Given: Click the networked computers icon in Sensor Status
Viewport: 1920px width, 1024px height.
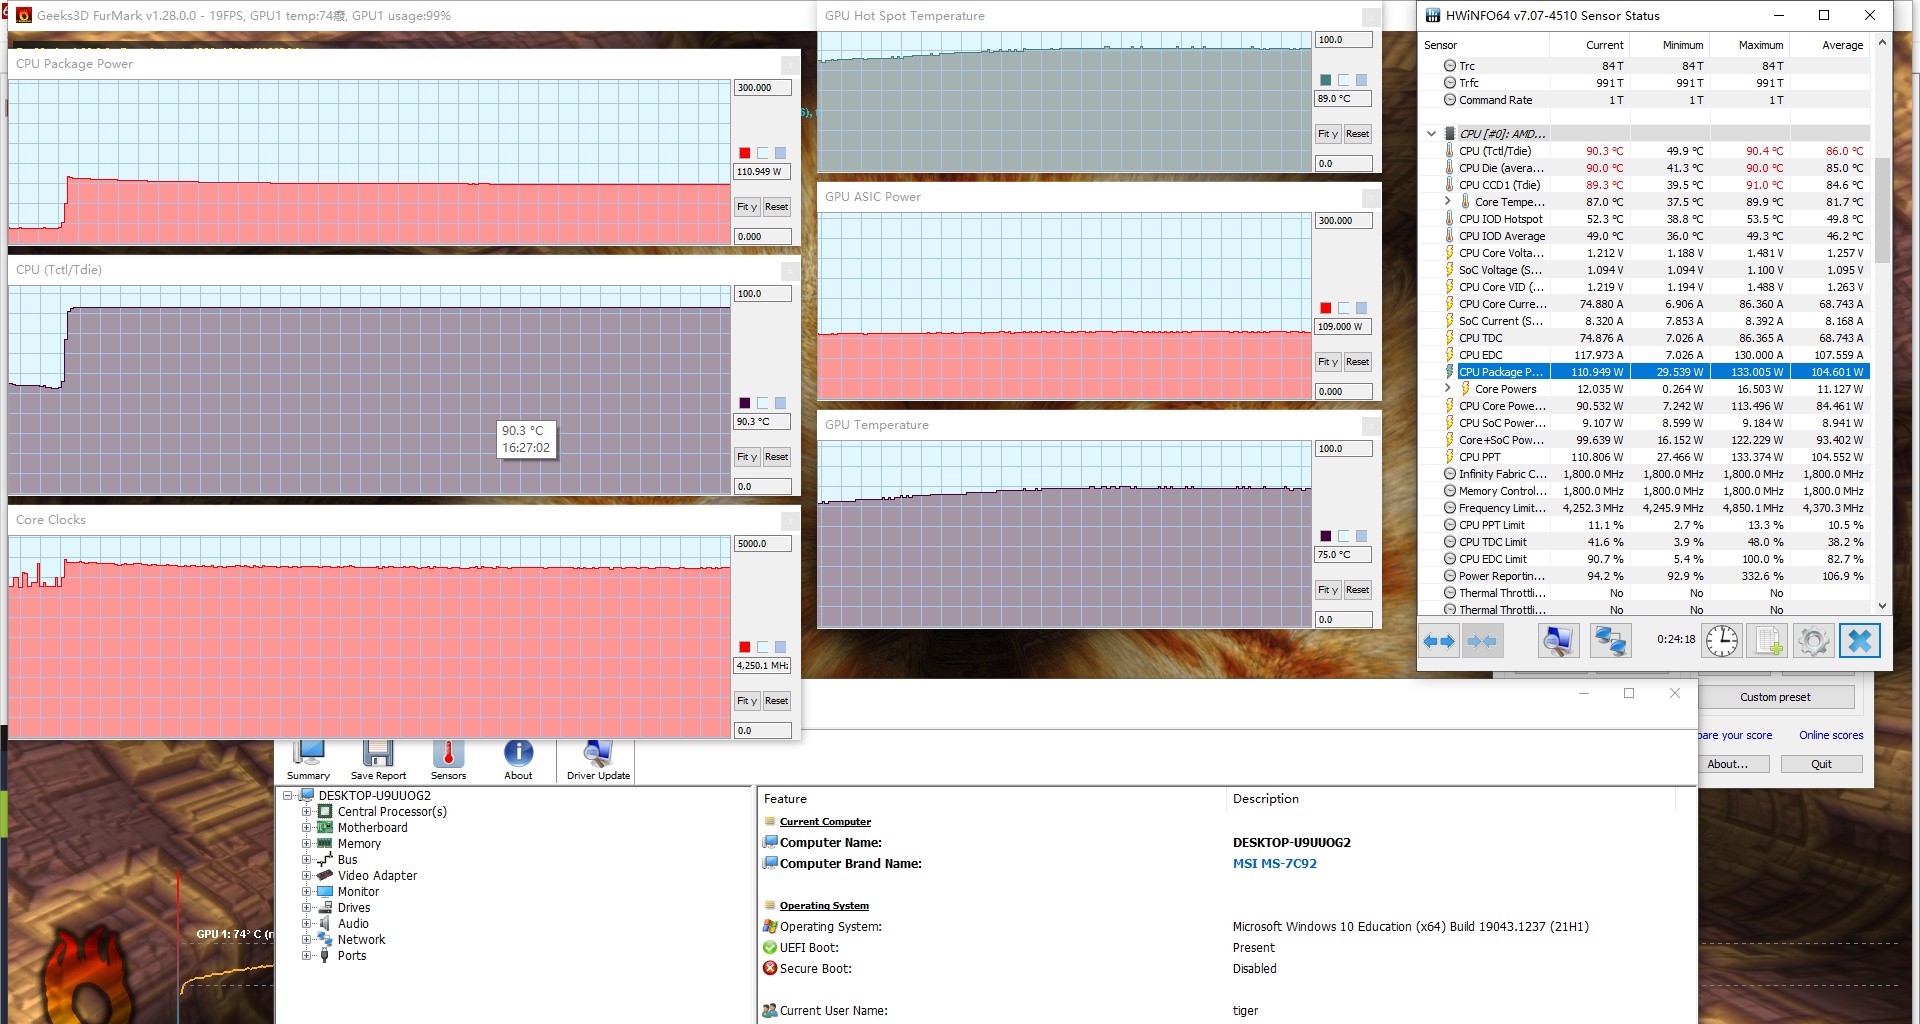Looking at the screenshot, I should point(1610,641).
